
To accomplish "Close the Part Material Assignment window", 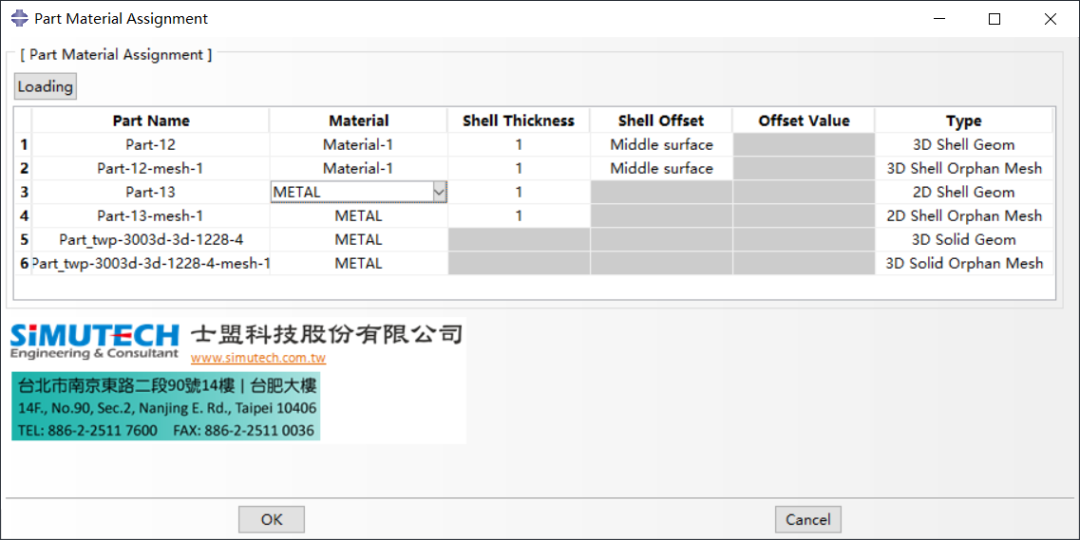I will (x=1050, y=19).
